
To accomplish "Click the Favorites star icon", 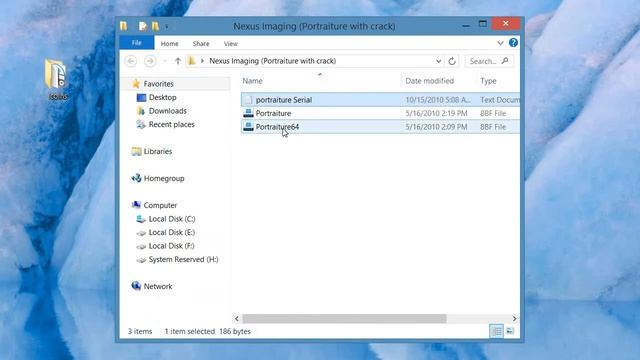I will click(136, 83).
